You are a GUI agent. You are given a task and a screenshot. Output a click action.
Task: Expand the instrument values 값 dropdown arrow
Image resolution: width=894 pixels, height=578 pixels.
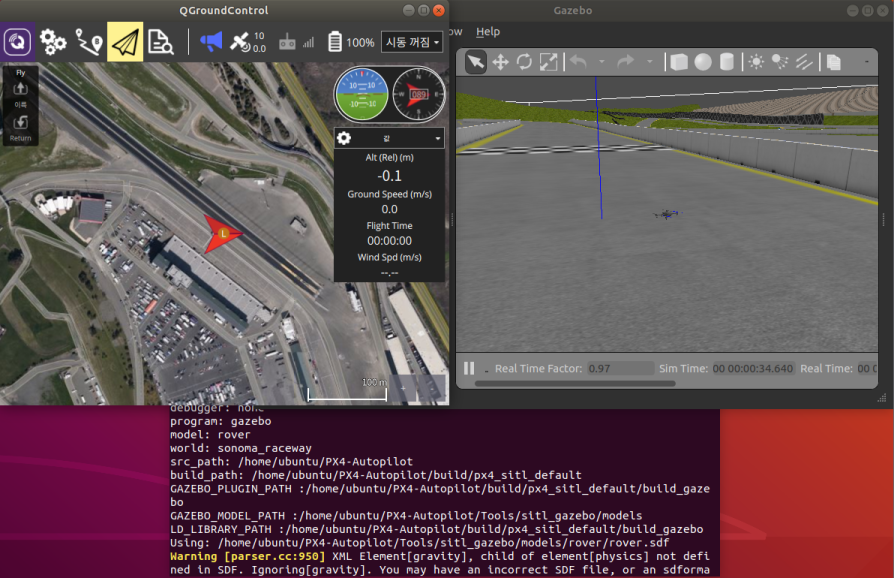(x=438, y=139)
